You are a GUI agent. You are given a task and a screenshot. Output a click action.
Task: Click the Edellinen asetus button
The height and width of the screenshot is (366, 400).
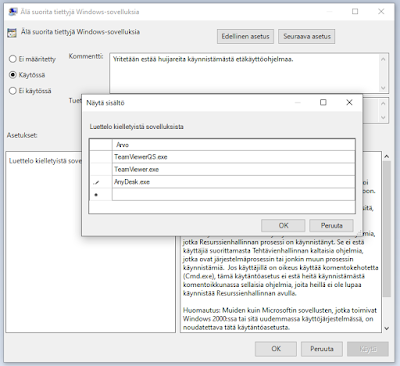click(x=245, y=36)
